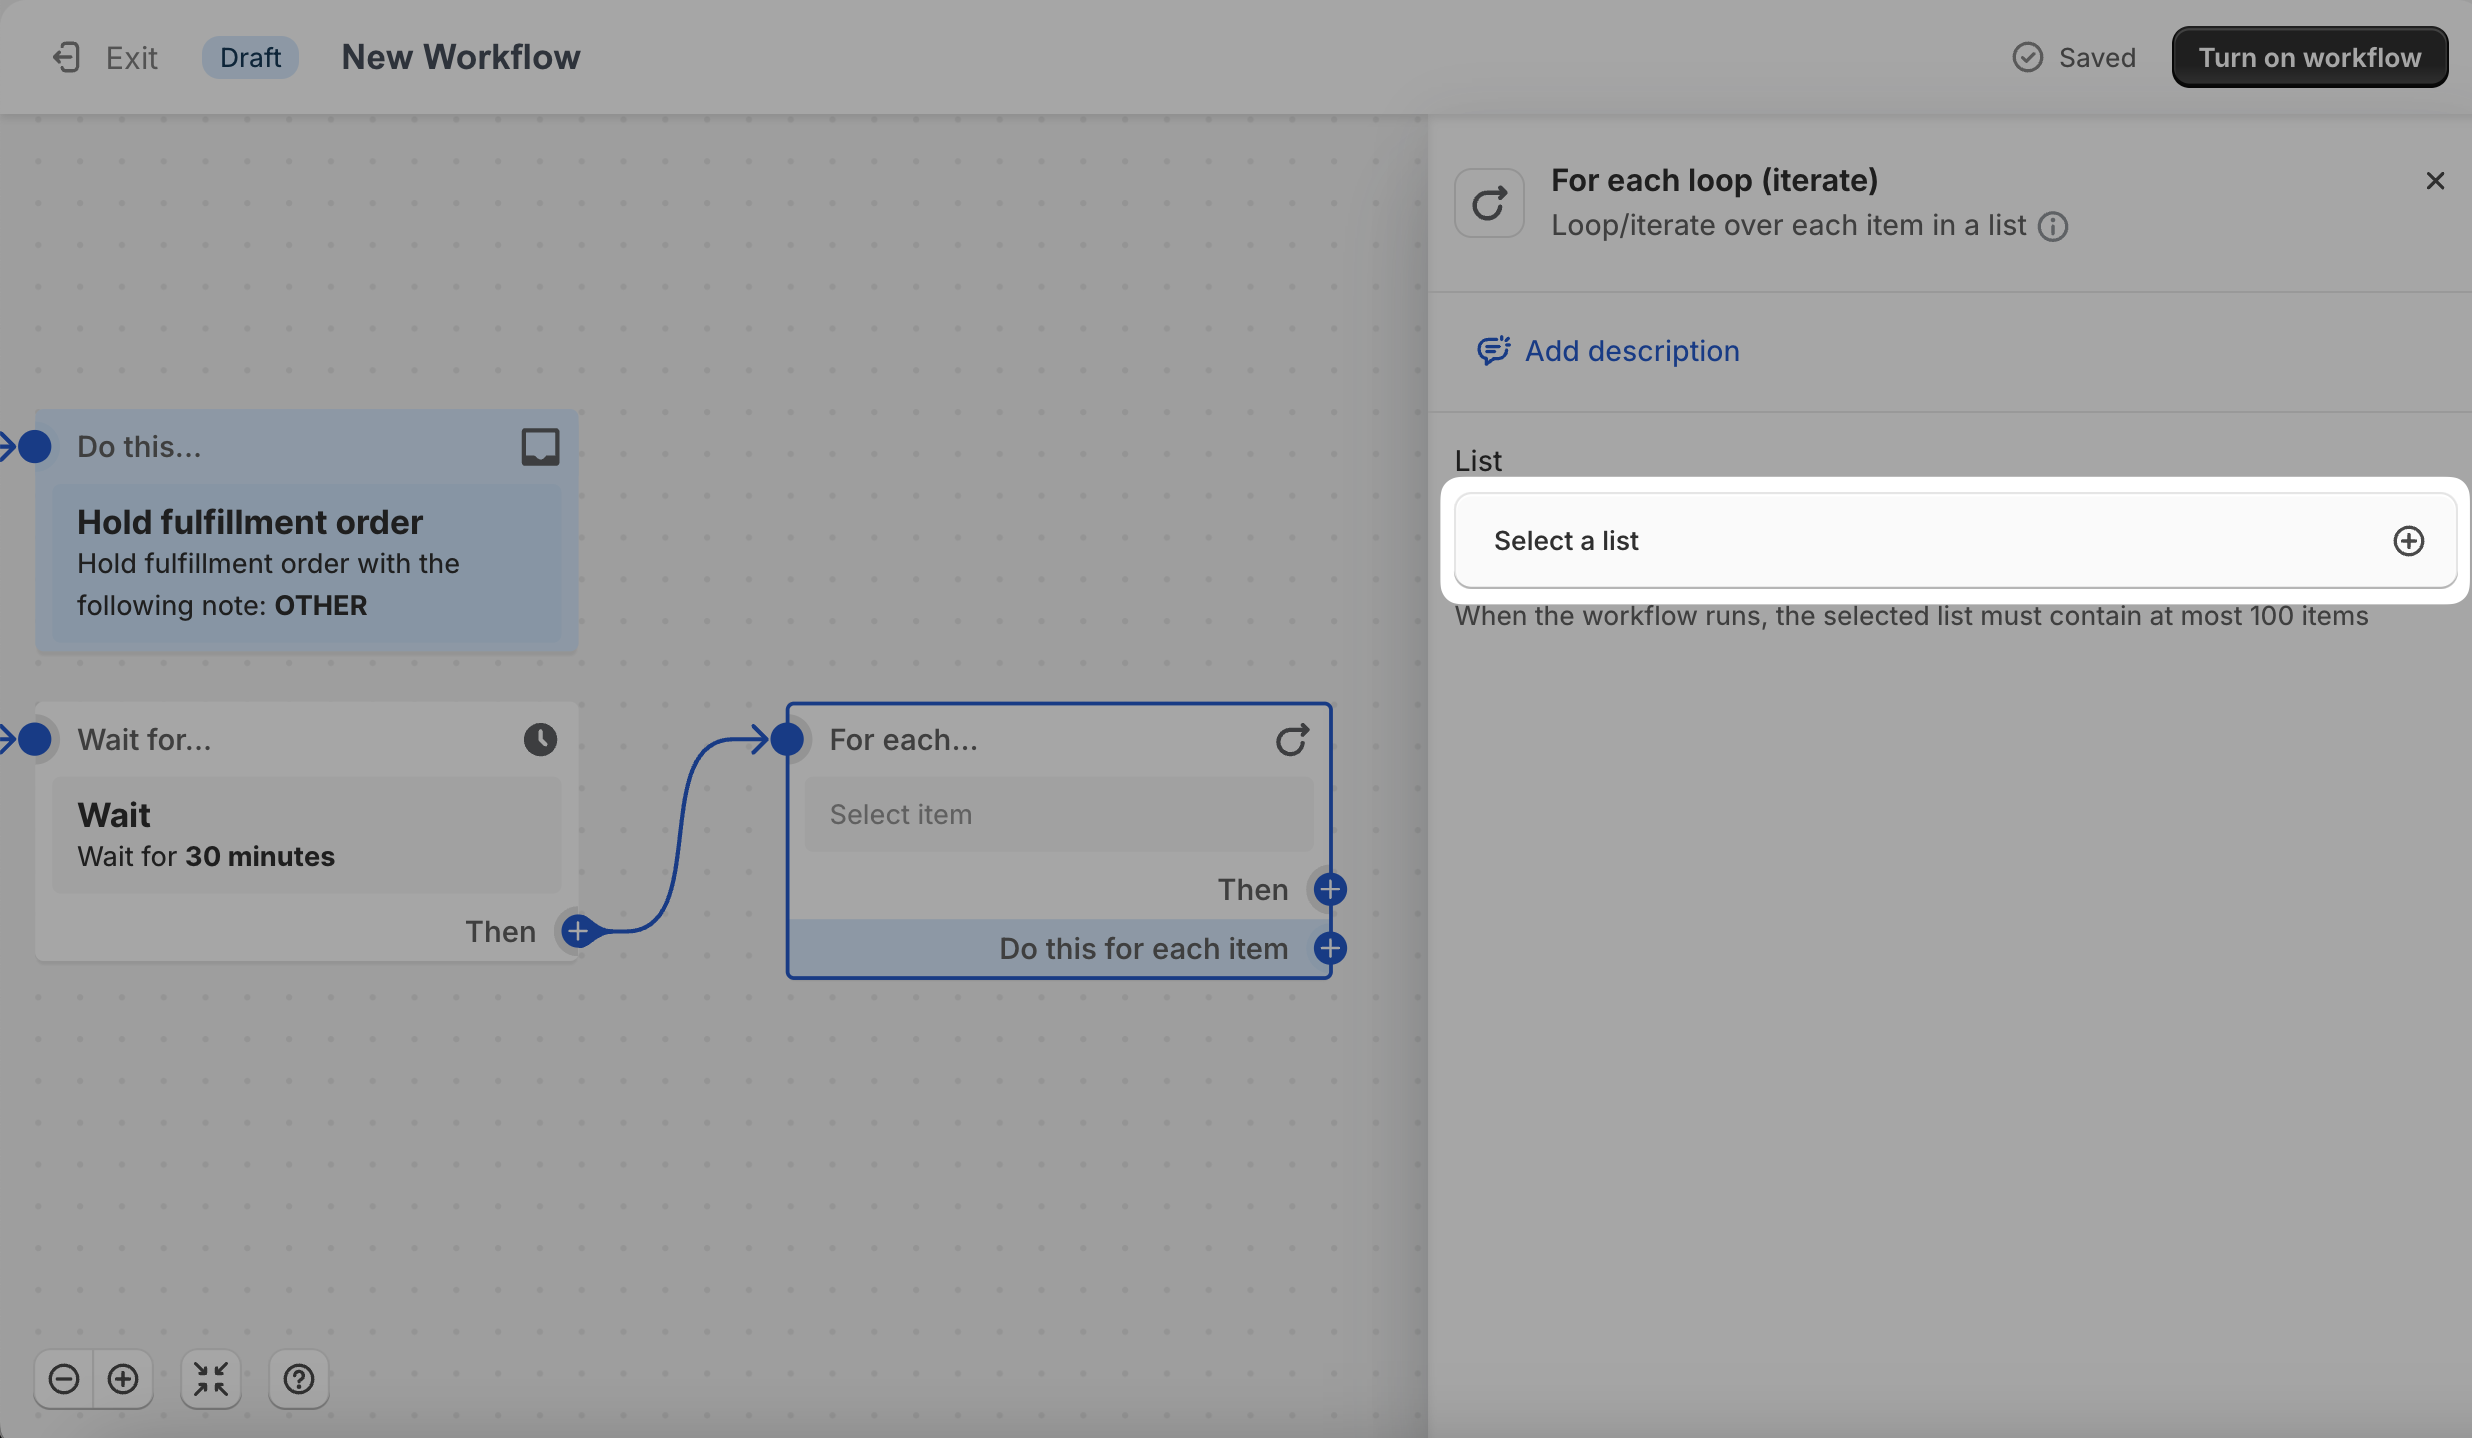This screenshot has width=2472, height=1438.
Task: Click the help question mark icon bottom bar
Action: tap(298, 1378)
